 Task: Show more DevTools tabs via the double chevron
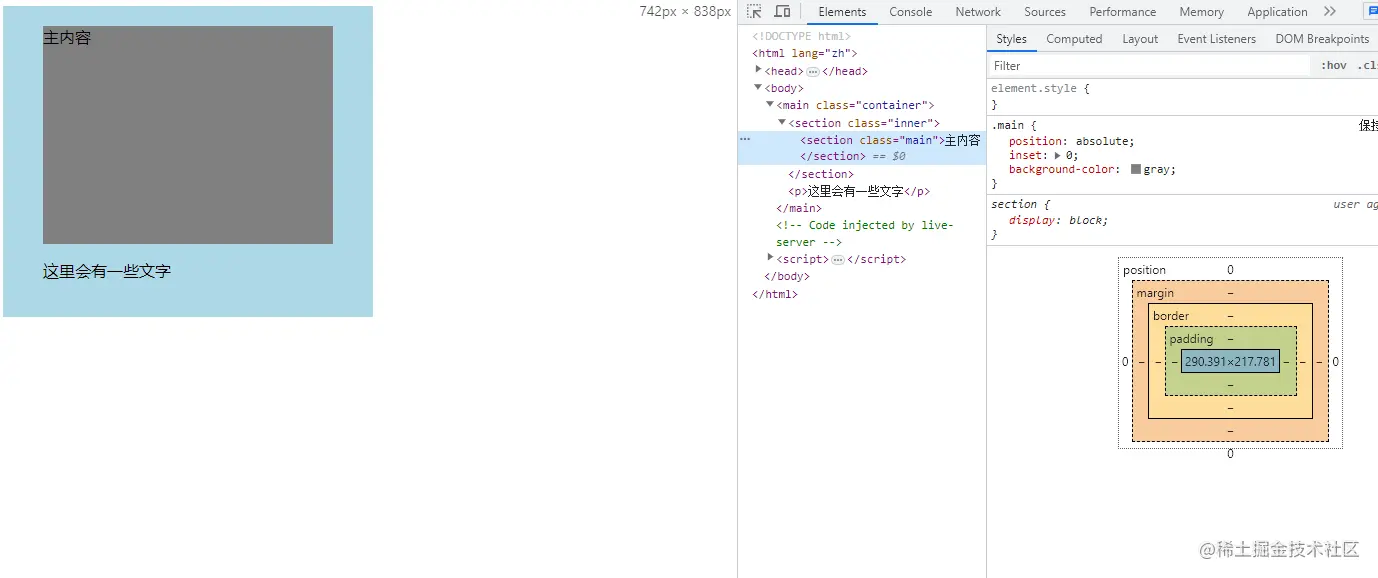1329,12
